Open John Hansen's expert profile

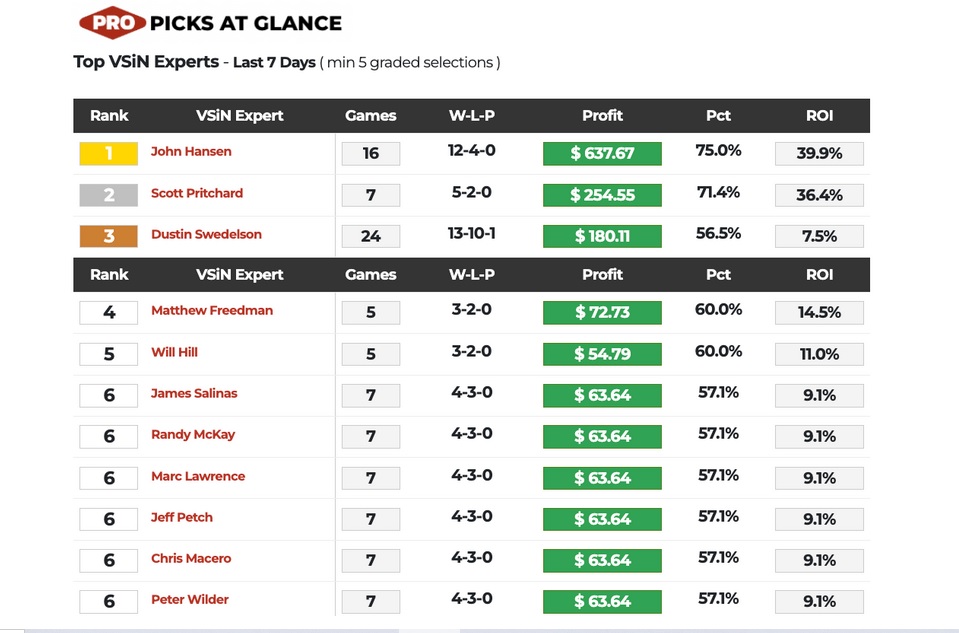coord(191,152)
